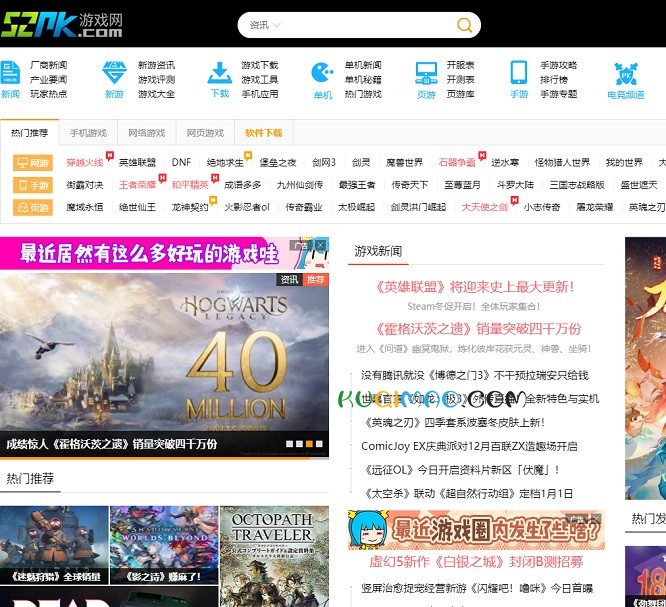
Task: Open the DNF game link
Action: [181, 163]
